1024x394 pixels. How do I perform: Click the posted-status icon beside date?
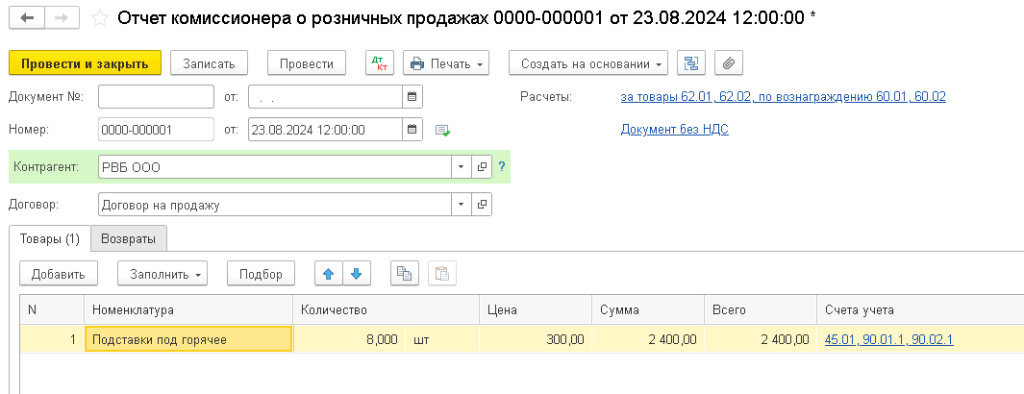pyautogui.click(x=443, y=130)
